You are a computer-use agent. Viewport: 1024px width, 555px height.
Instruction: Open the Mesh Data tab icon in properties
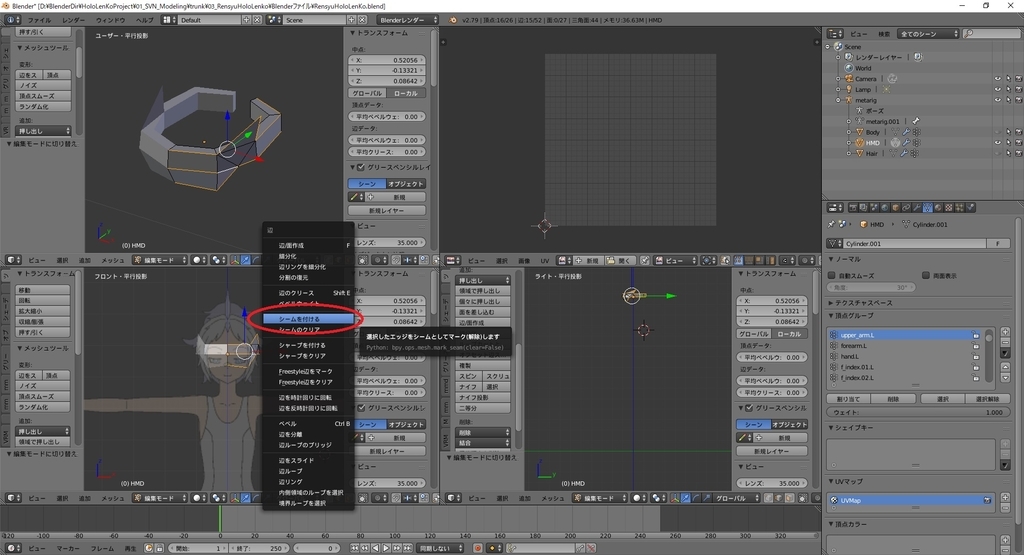point(927,208)
